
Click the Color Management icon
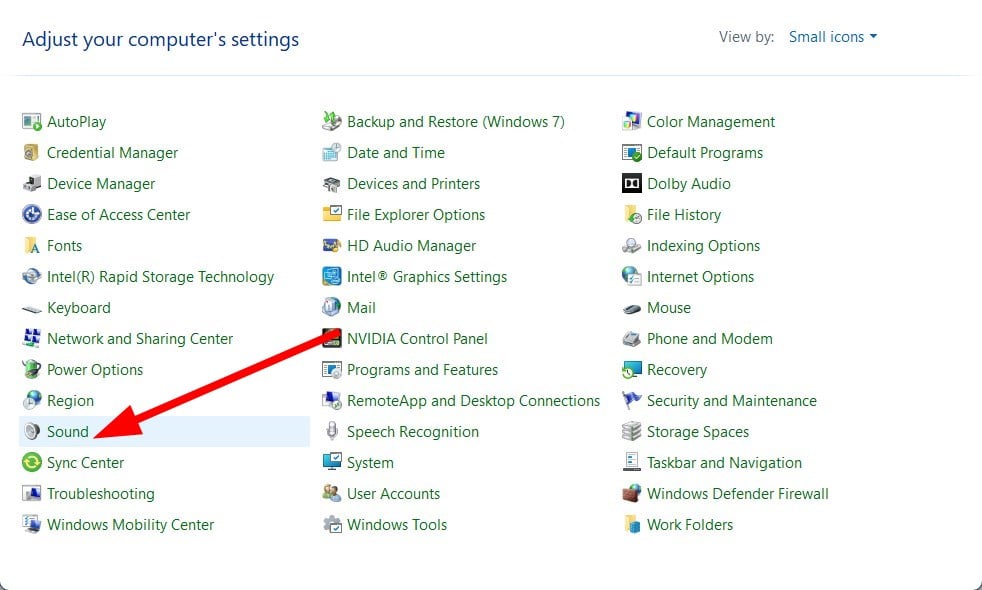click(631, 122)
